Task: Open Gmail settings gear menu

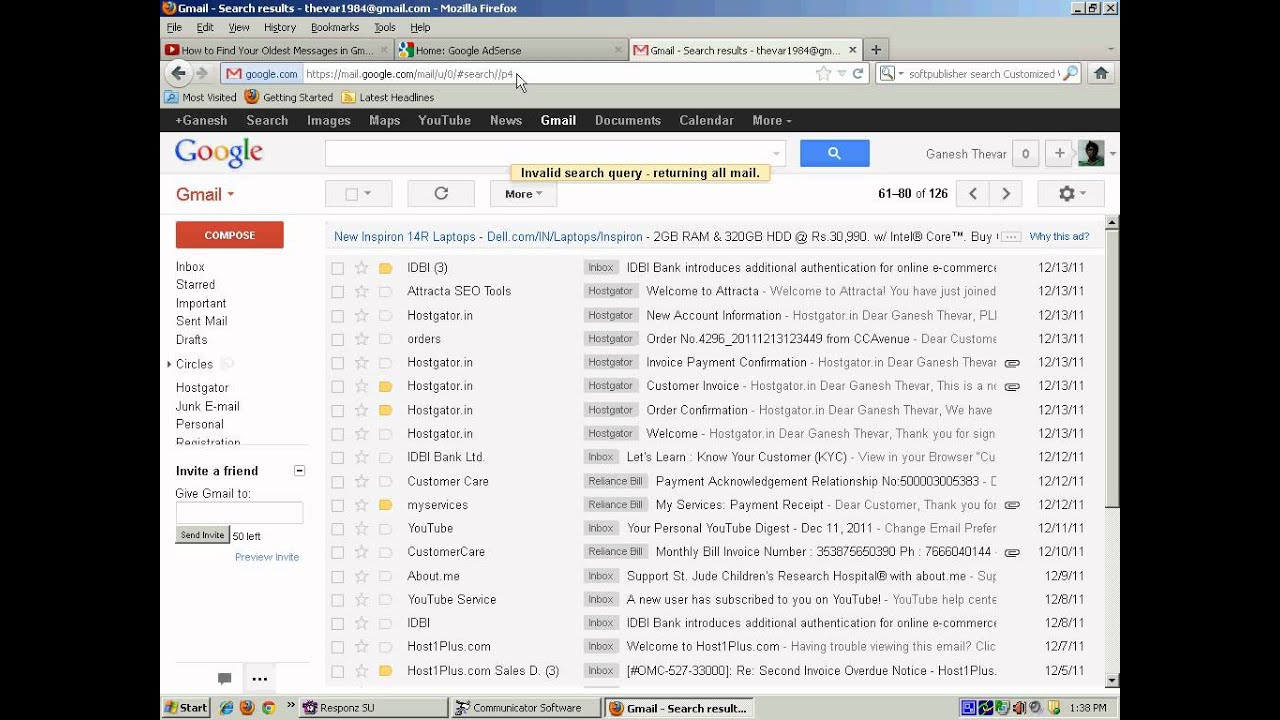Action: [1070, 194]
